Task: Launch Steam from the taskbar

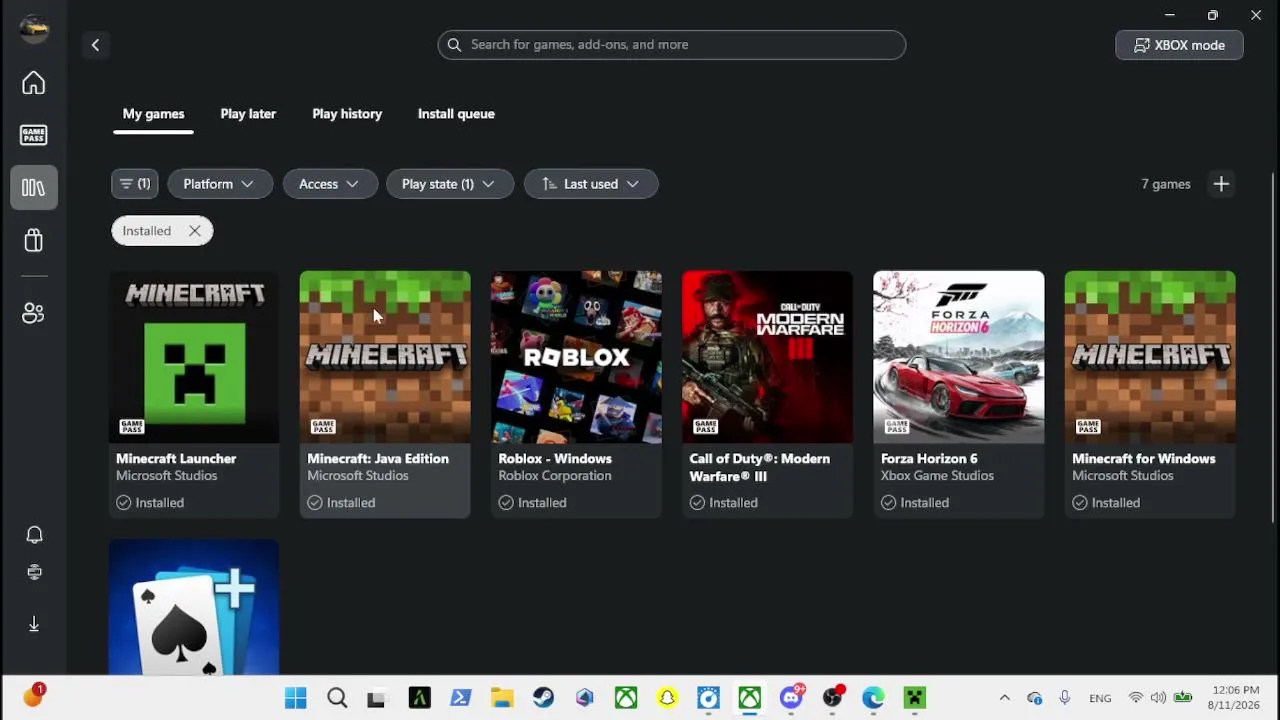Action: [543, 698]
